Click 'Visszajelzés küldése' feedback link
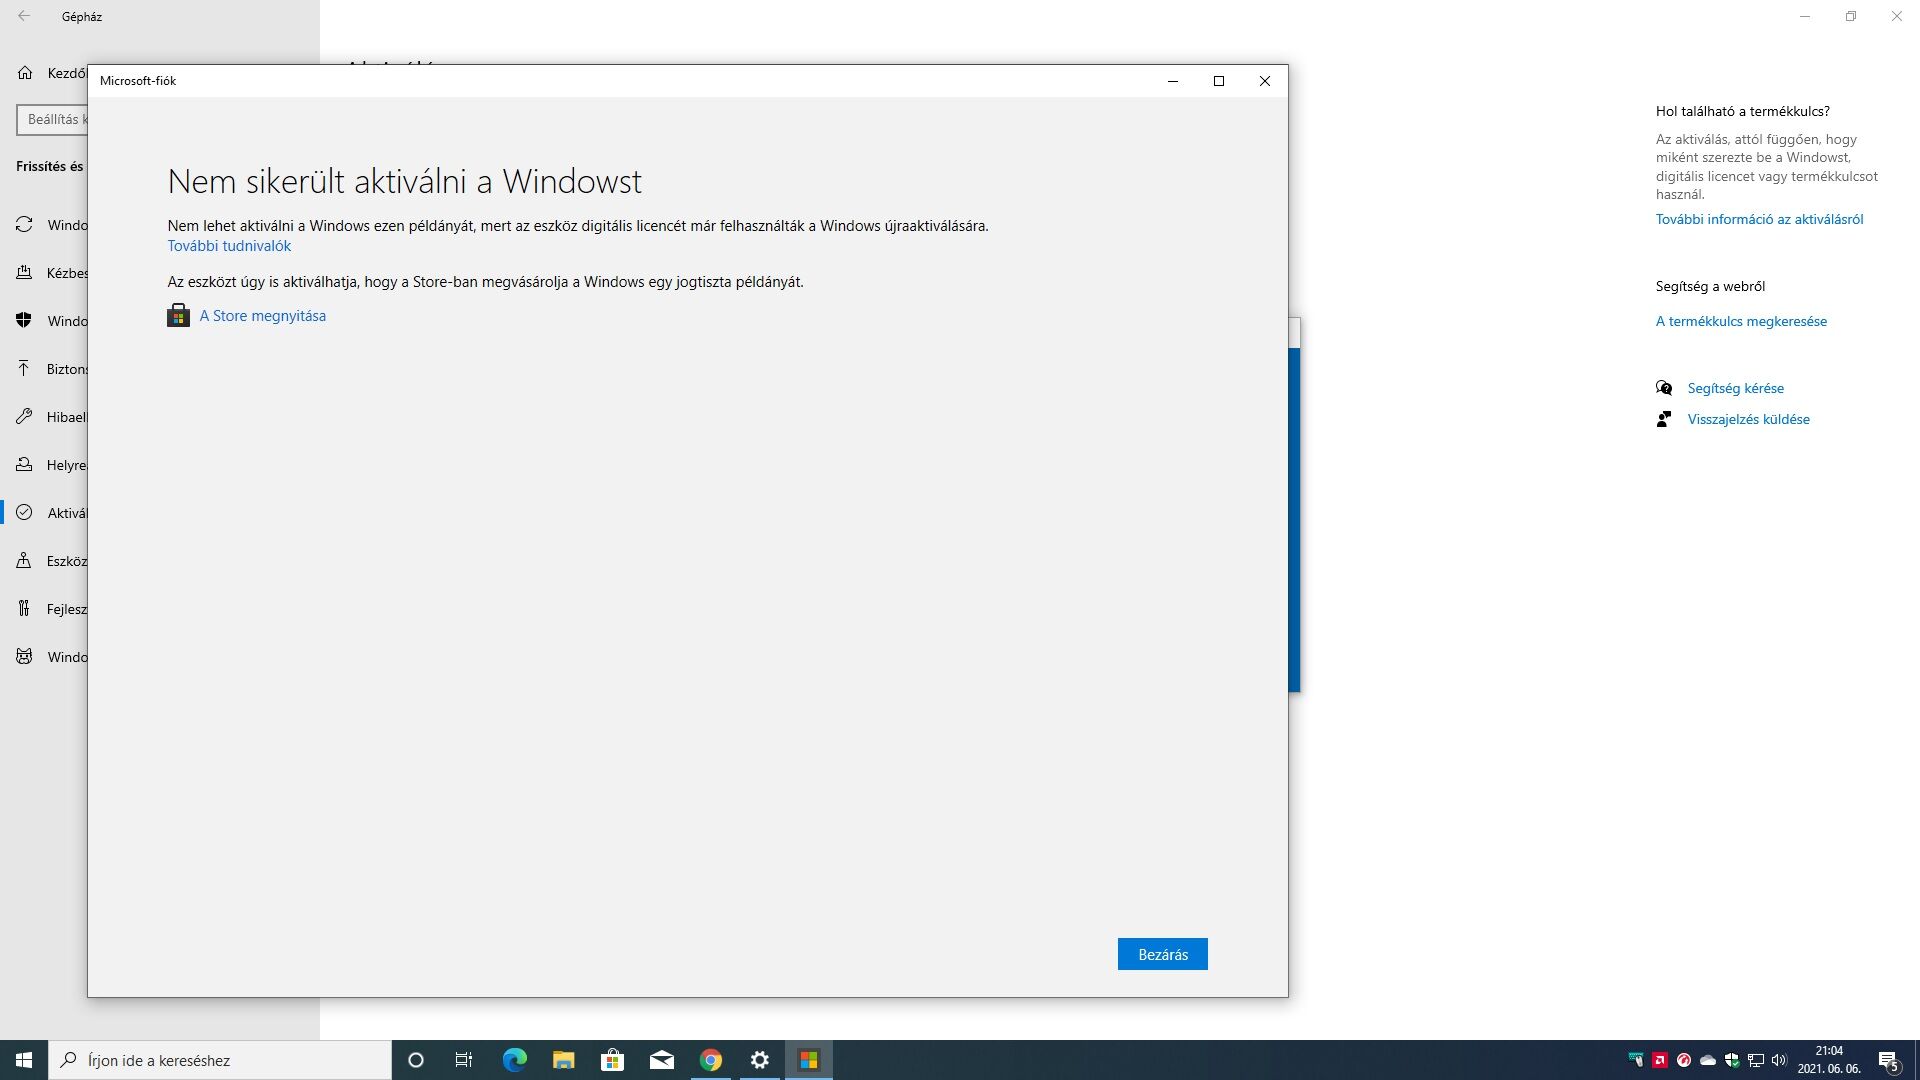This screenshot has width=1920, height=1080. [1748, 419]
